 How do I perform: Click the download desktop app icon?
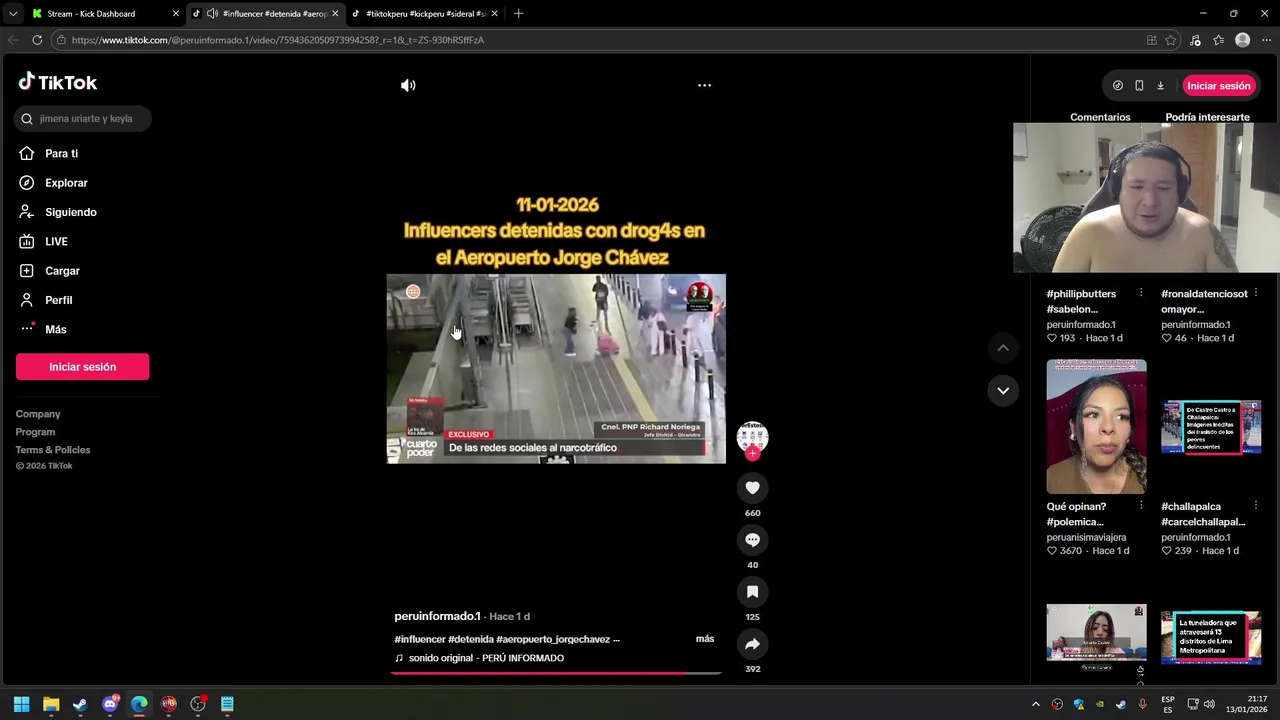[1160, 86]
